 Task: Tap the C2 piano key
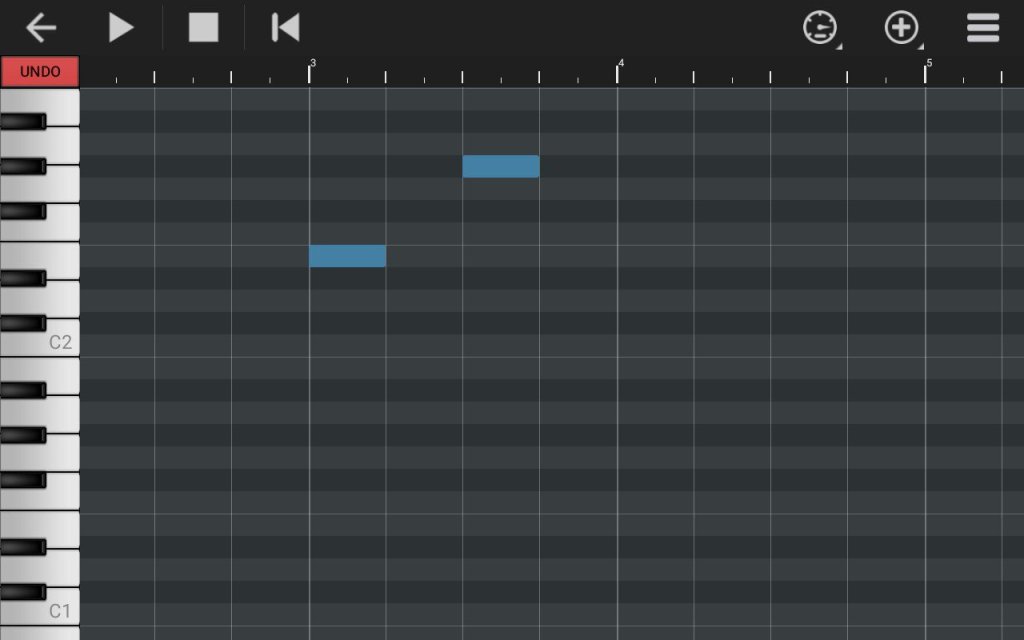(62, 342)
